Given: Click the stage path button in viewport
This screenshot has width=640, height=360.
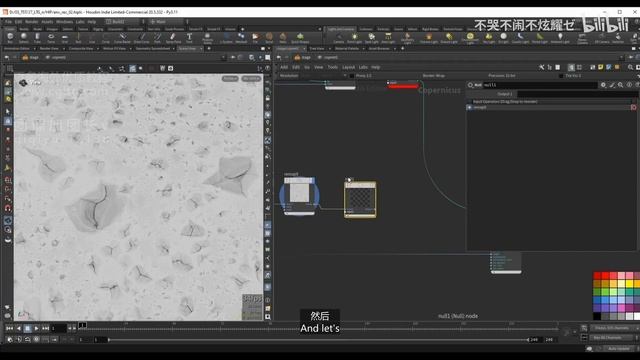Looking at the screenshot, I should [30, 58].
